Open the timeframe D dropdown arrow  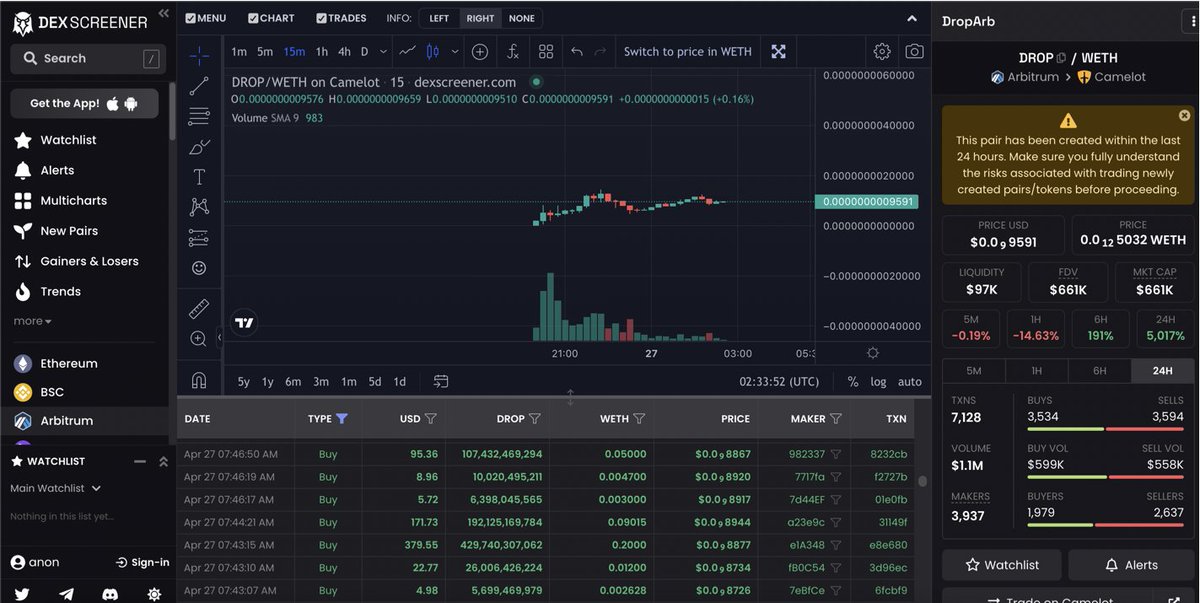(384, 51)
